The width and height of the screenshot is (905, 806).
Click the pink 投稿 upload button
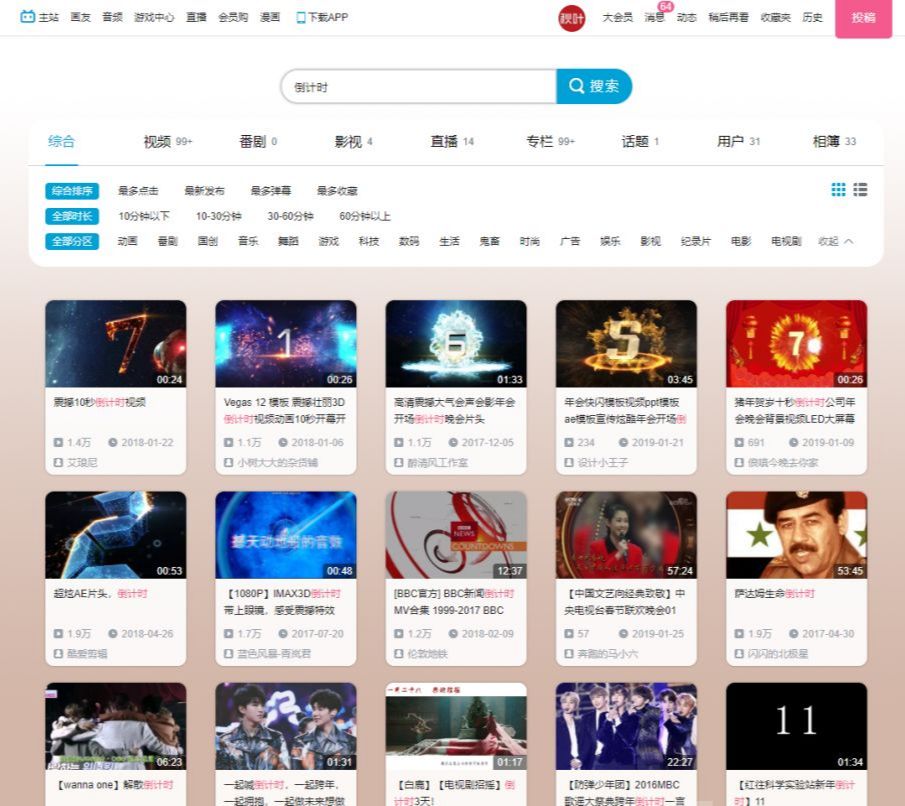863,18
